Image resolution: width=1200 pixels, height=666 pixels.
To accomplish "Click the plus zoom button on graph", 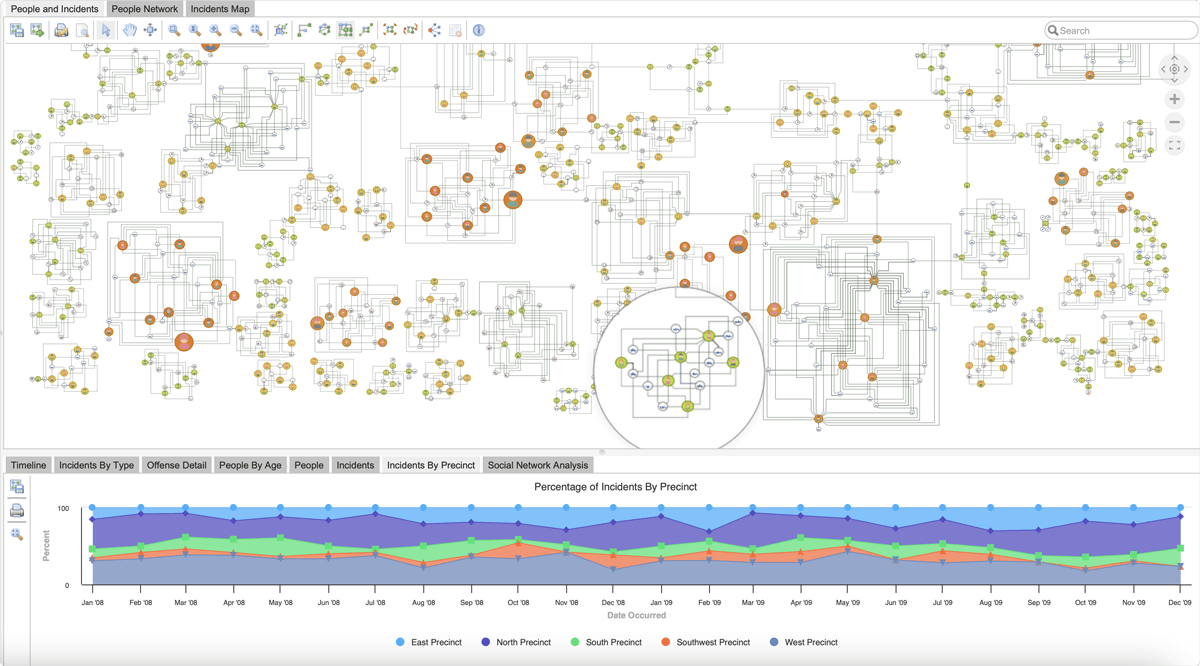I will [1175, 100].
